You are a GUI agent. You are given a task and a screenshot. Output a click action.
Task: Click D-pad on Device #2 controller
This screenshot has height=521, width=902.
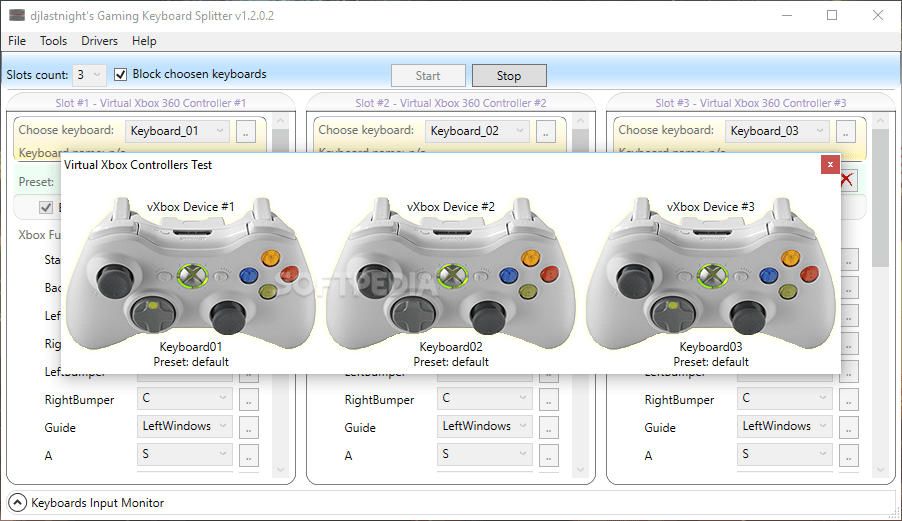click(412, 313)
